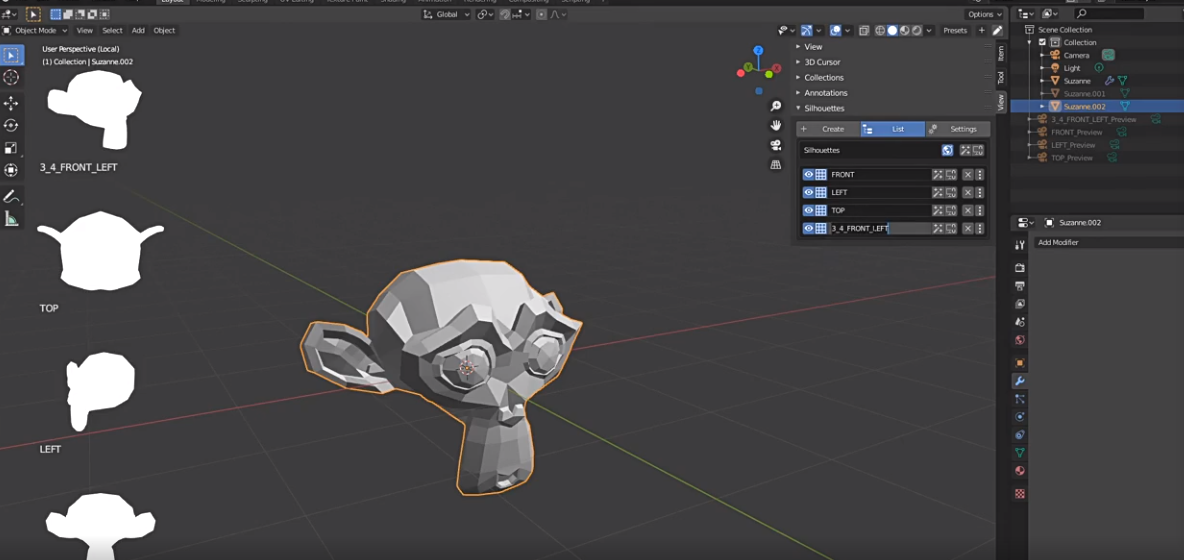
Task: Open the Scene properties icon
Action: tap(1020, 322)
